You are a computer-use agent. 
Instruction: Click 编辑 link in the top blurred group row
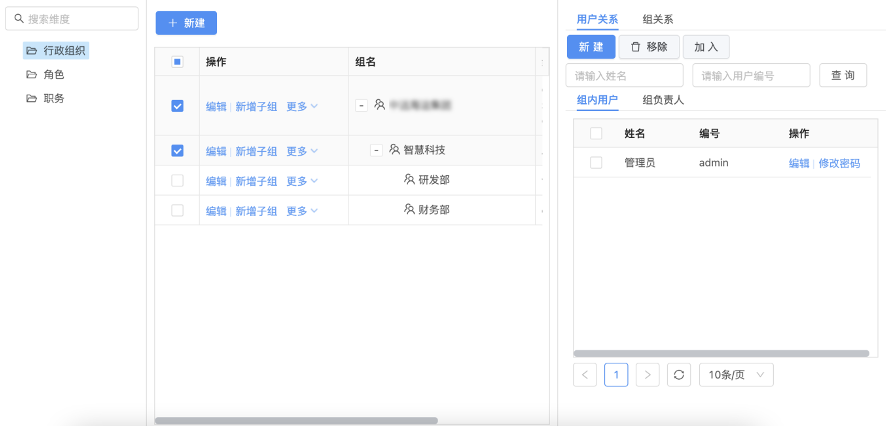216,106
